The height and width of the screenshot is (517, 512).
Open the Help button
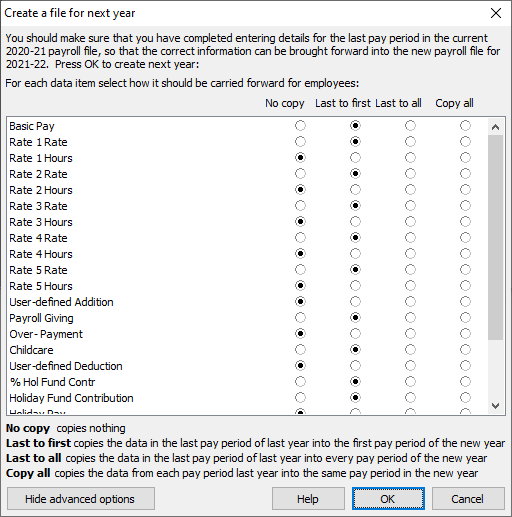(x=308, y=499)
